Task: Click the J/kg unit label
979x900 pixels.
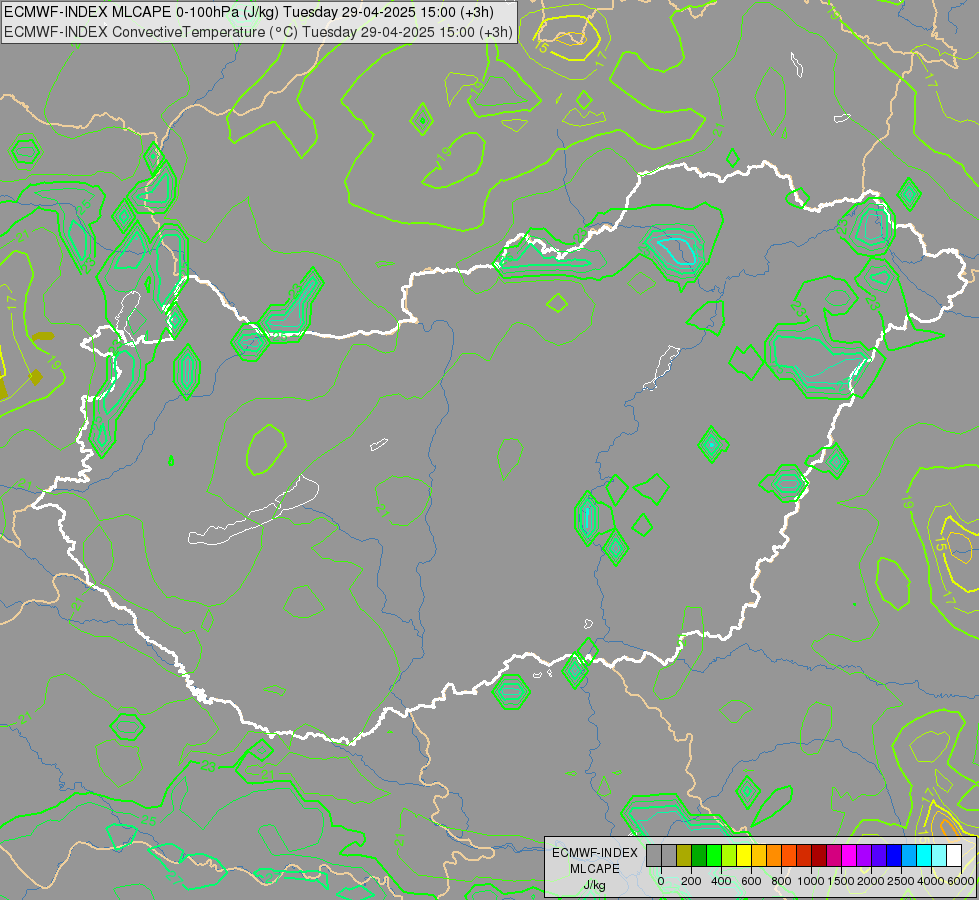Action: 594,885
